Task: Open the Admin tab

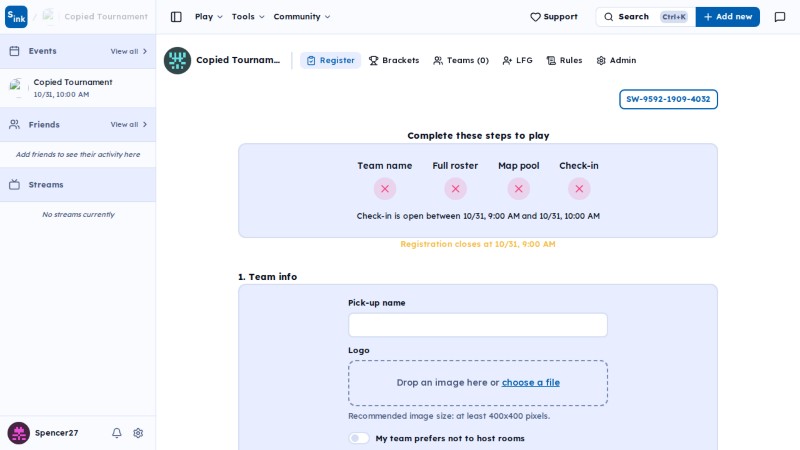Action: click(x=616, y=60)
